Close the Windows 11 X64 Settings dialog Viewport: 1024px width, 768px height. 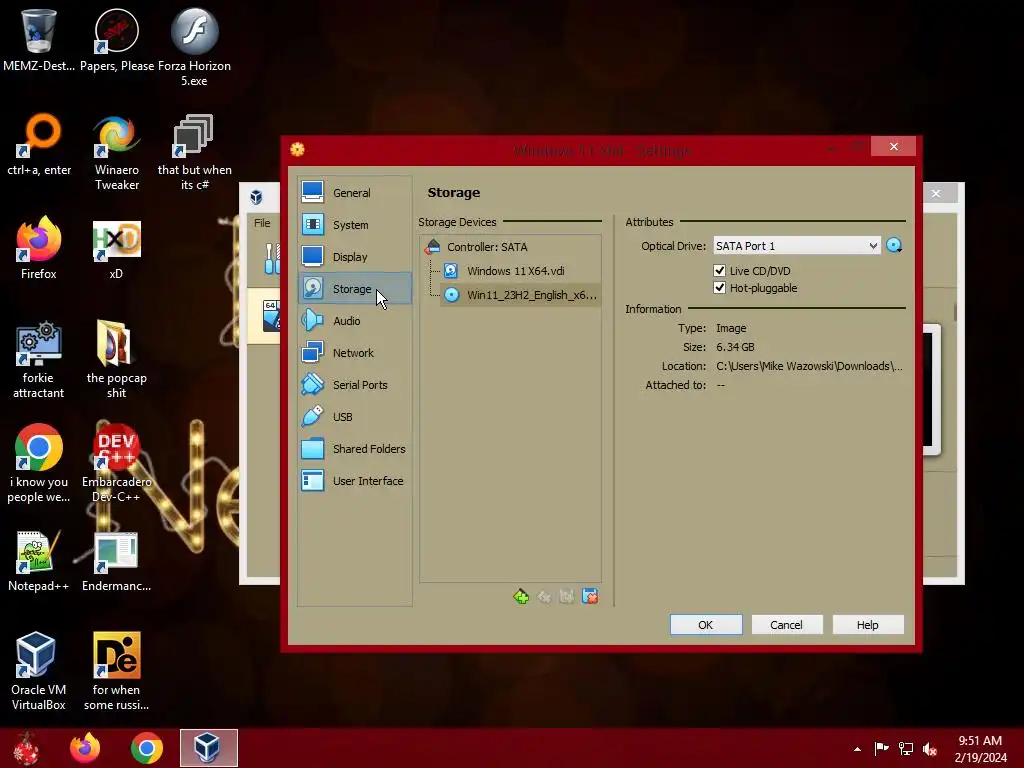(893, 146)
